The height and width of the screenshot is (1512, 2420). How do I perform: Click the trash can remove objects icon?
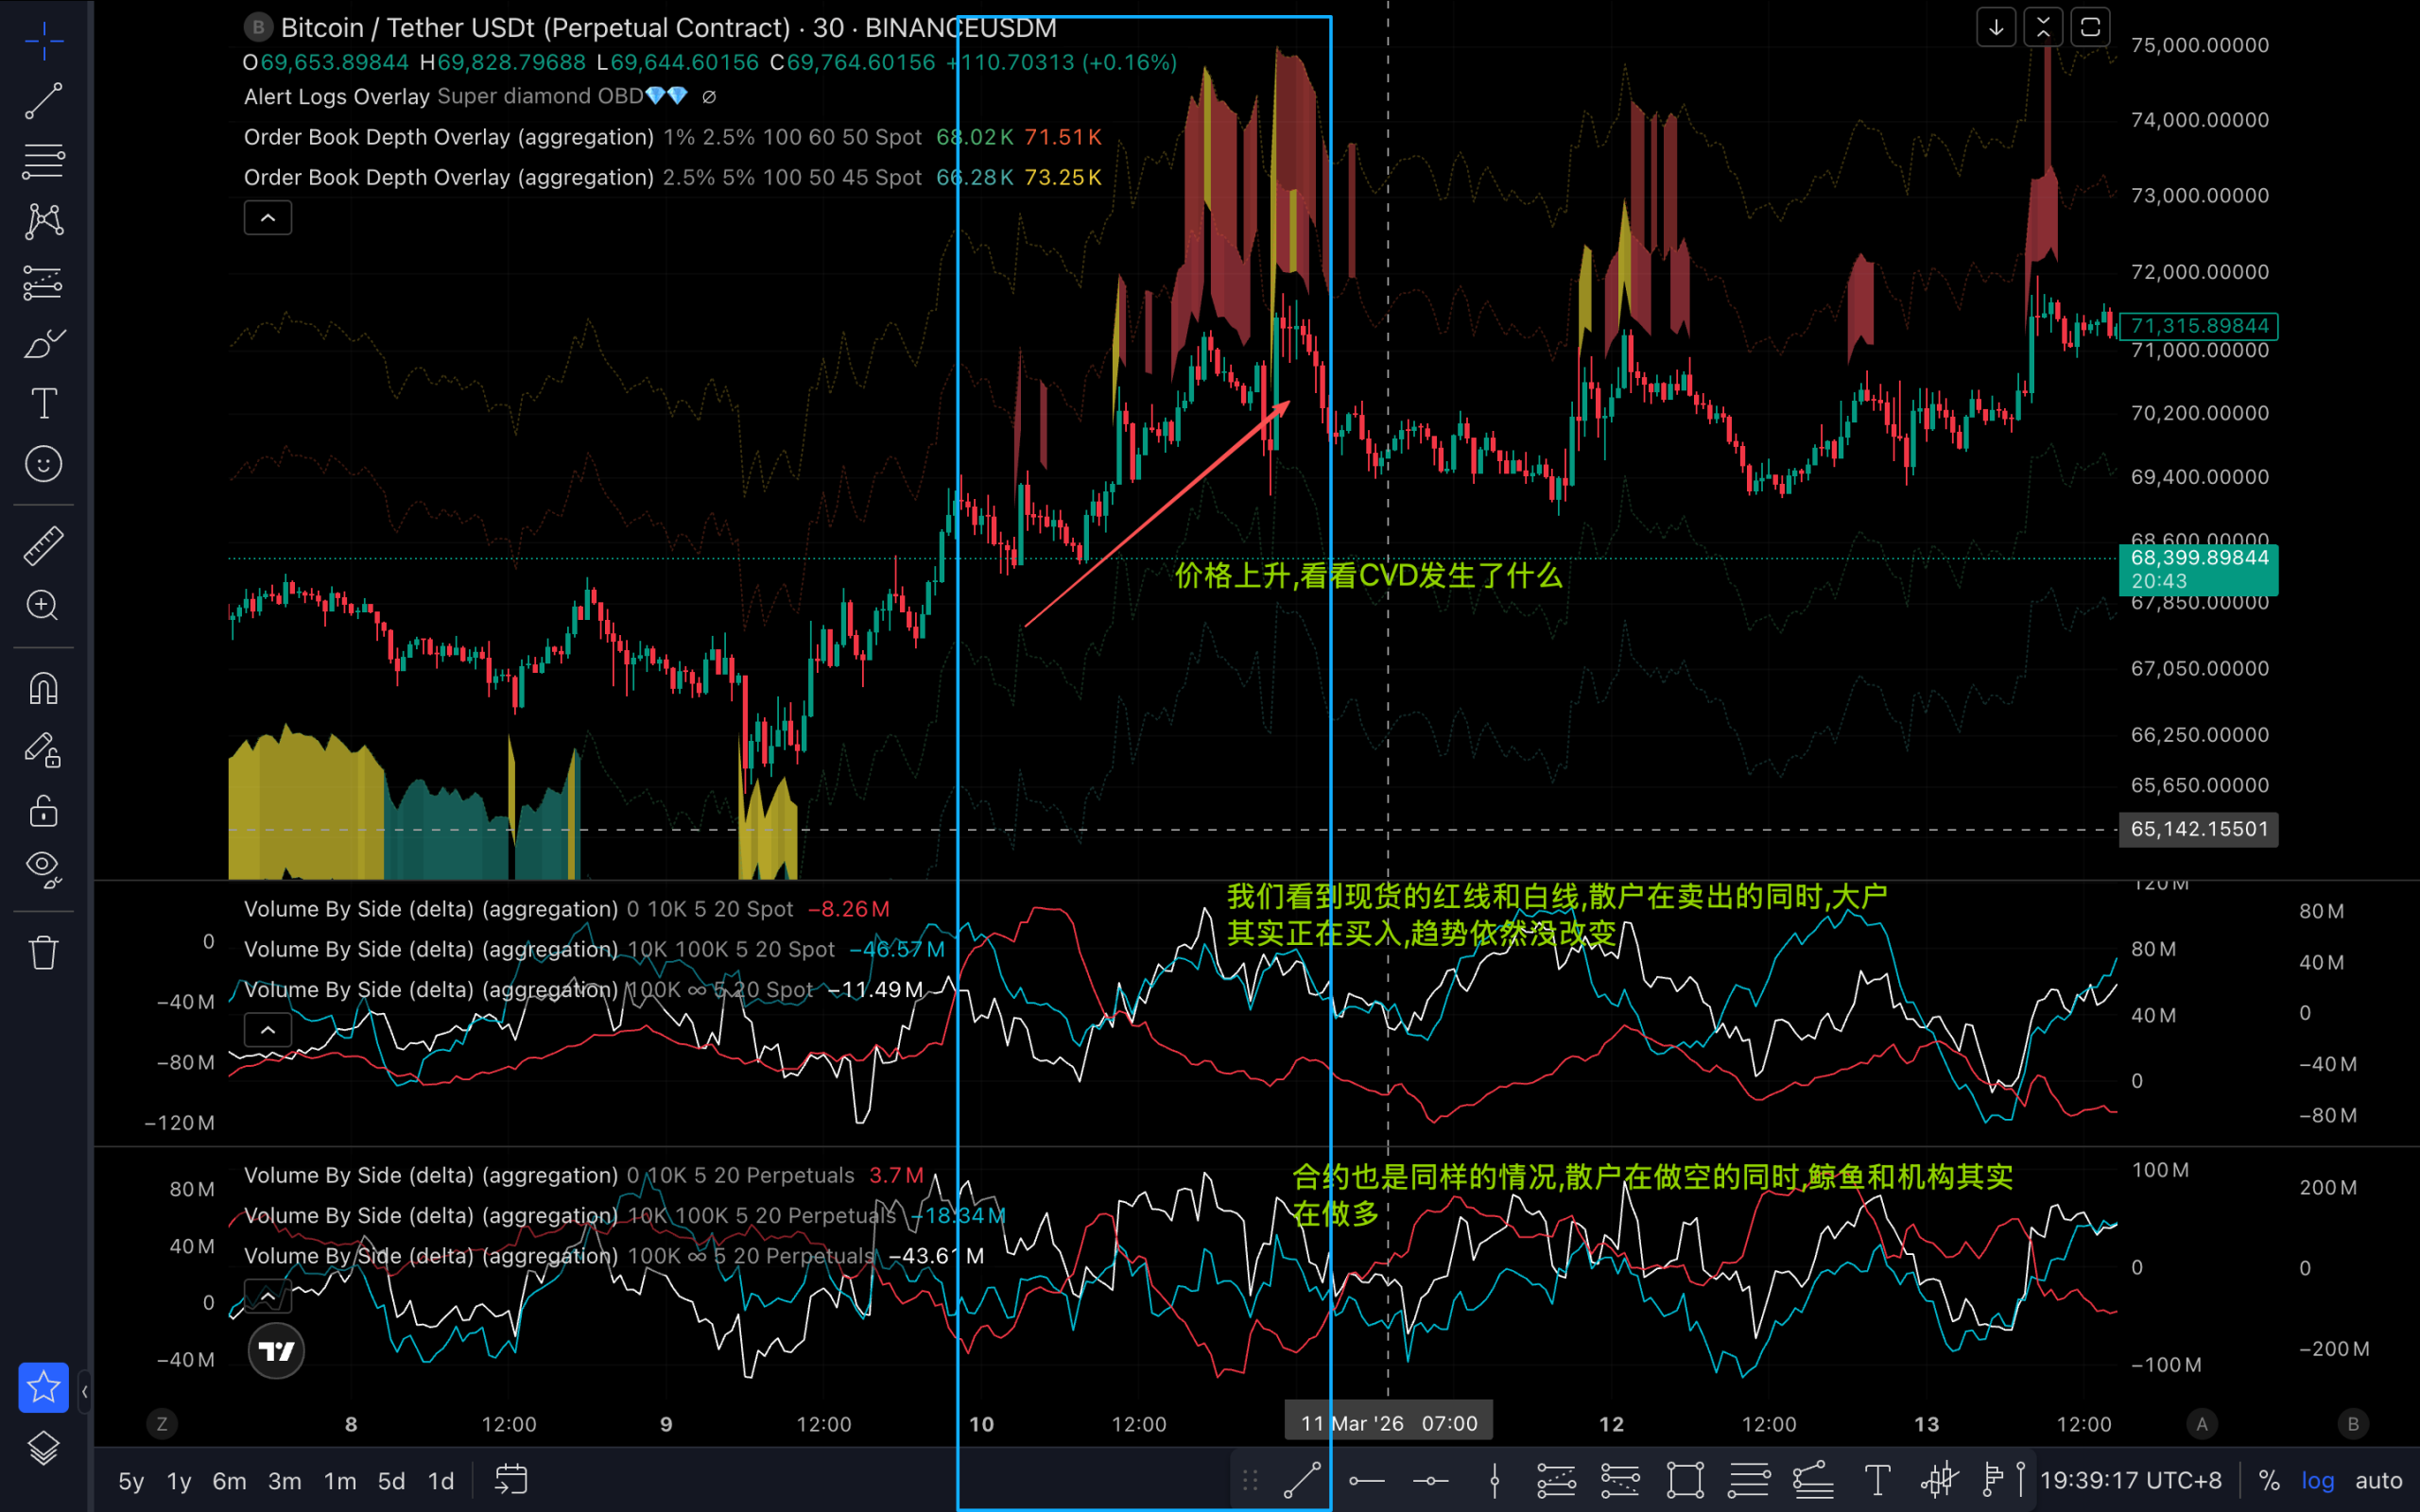pyautogui.click(x=43, y=952)
